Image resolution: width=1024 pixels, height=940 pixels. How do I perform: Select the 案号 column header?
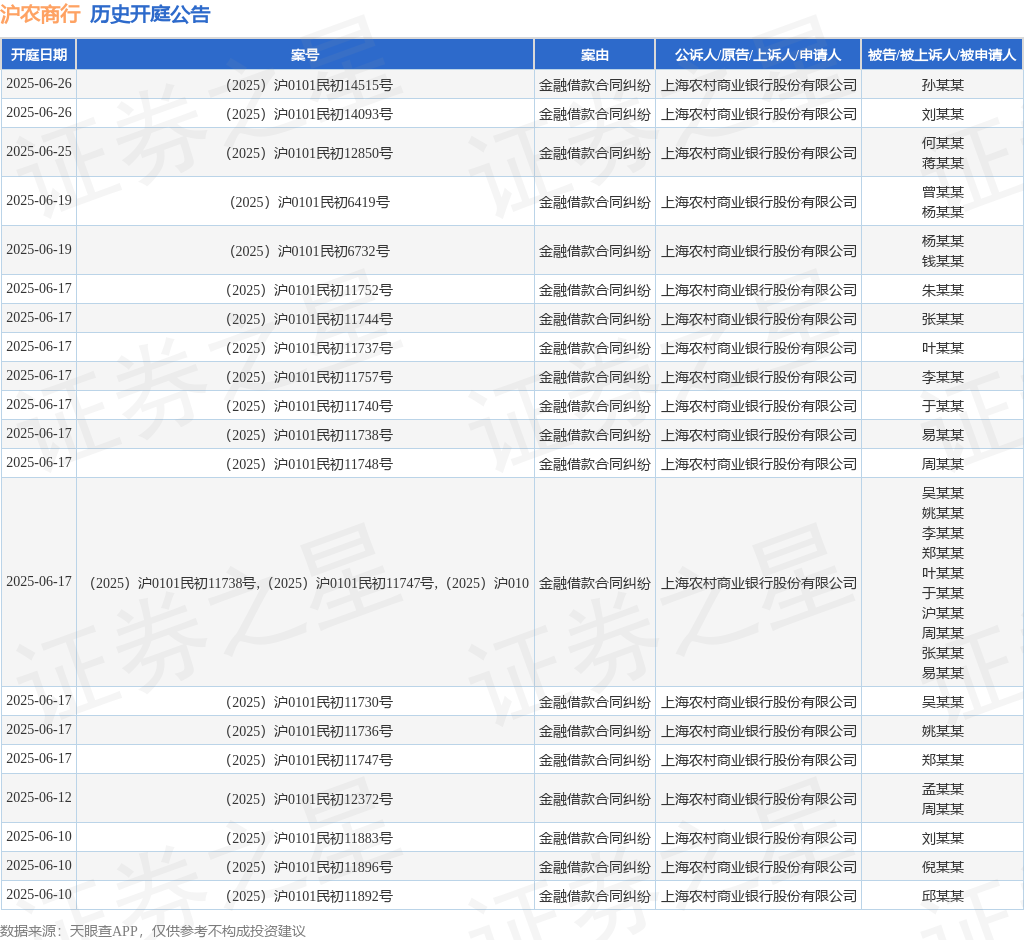click(305, 55)
